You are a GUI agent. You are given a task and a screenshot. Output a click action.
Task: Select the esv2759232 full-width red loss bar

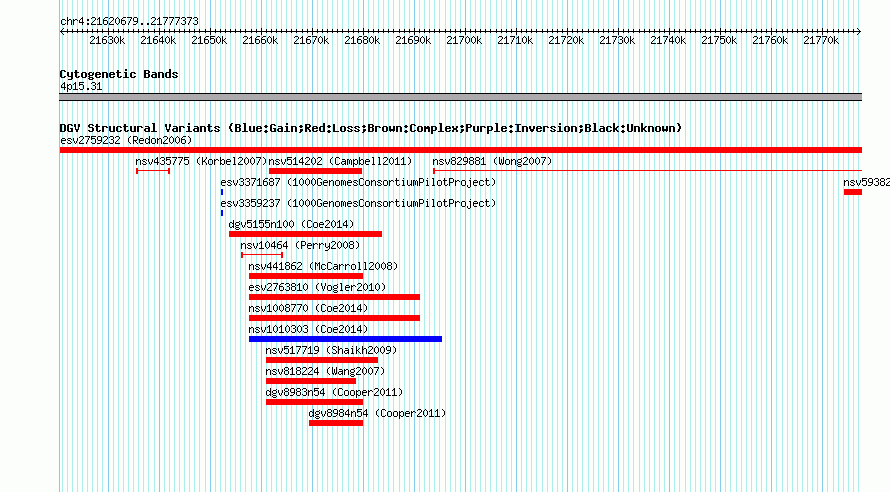coord(461,150)
